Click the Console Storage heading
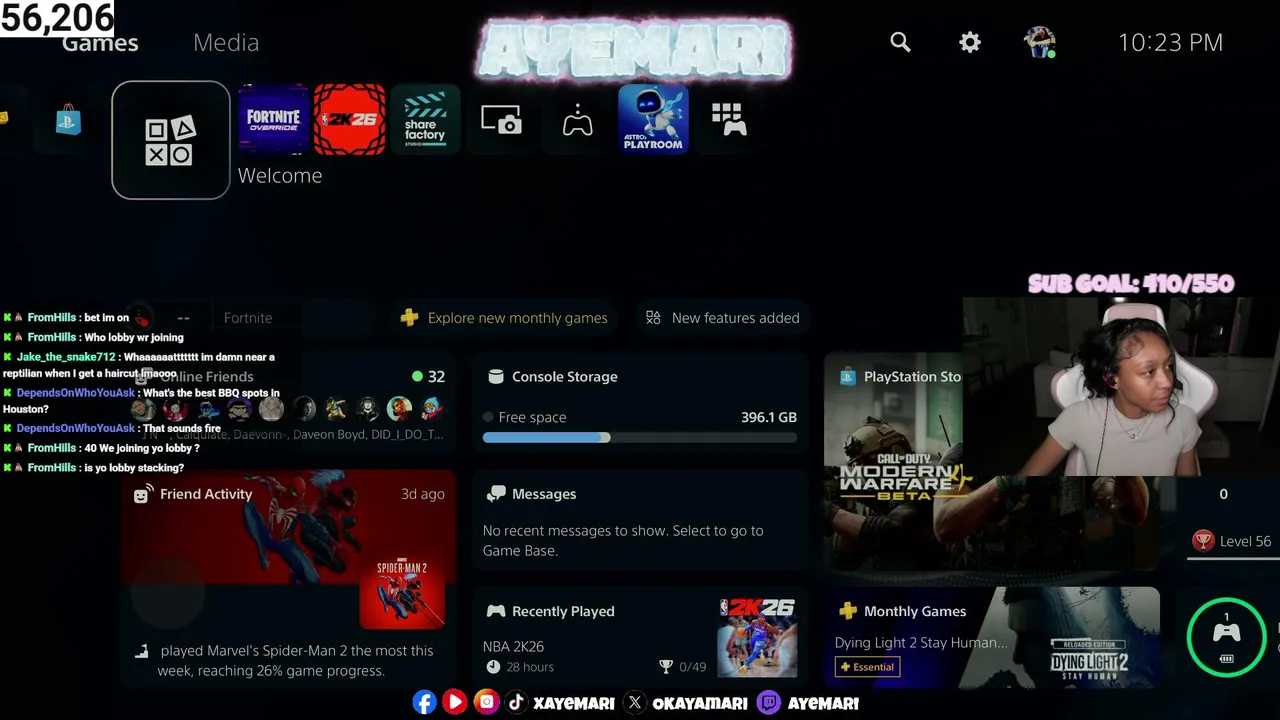This screenshot has height=720, width=1280. 565,376
